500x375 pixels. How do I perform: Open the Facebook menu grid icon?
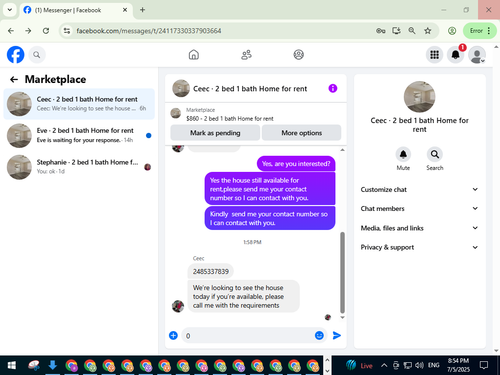tap(434, 55)
